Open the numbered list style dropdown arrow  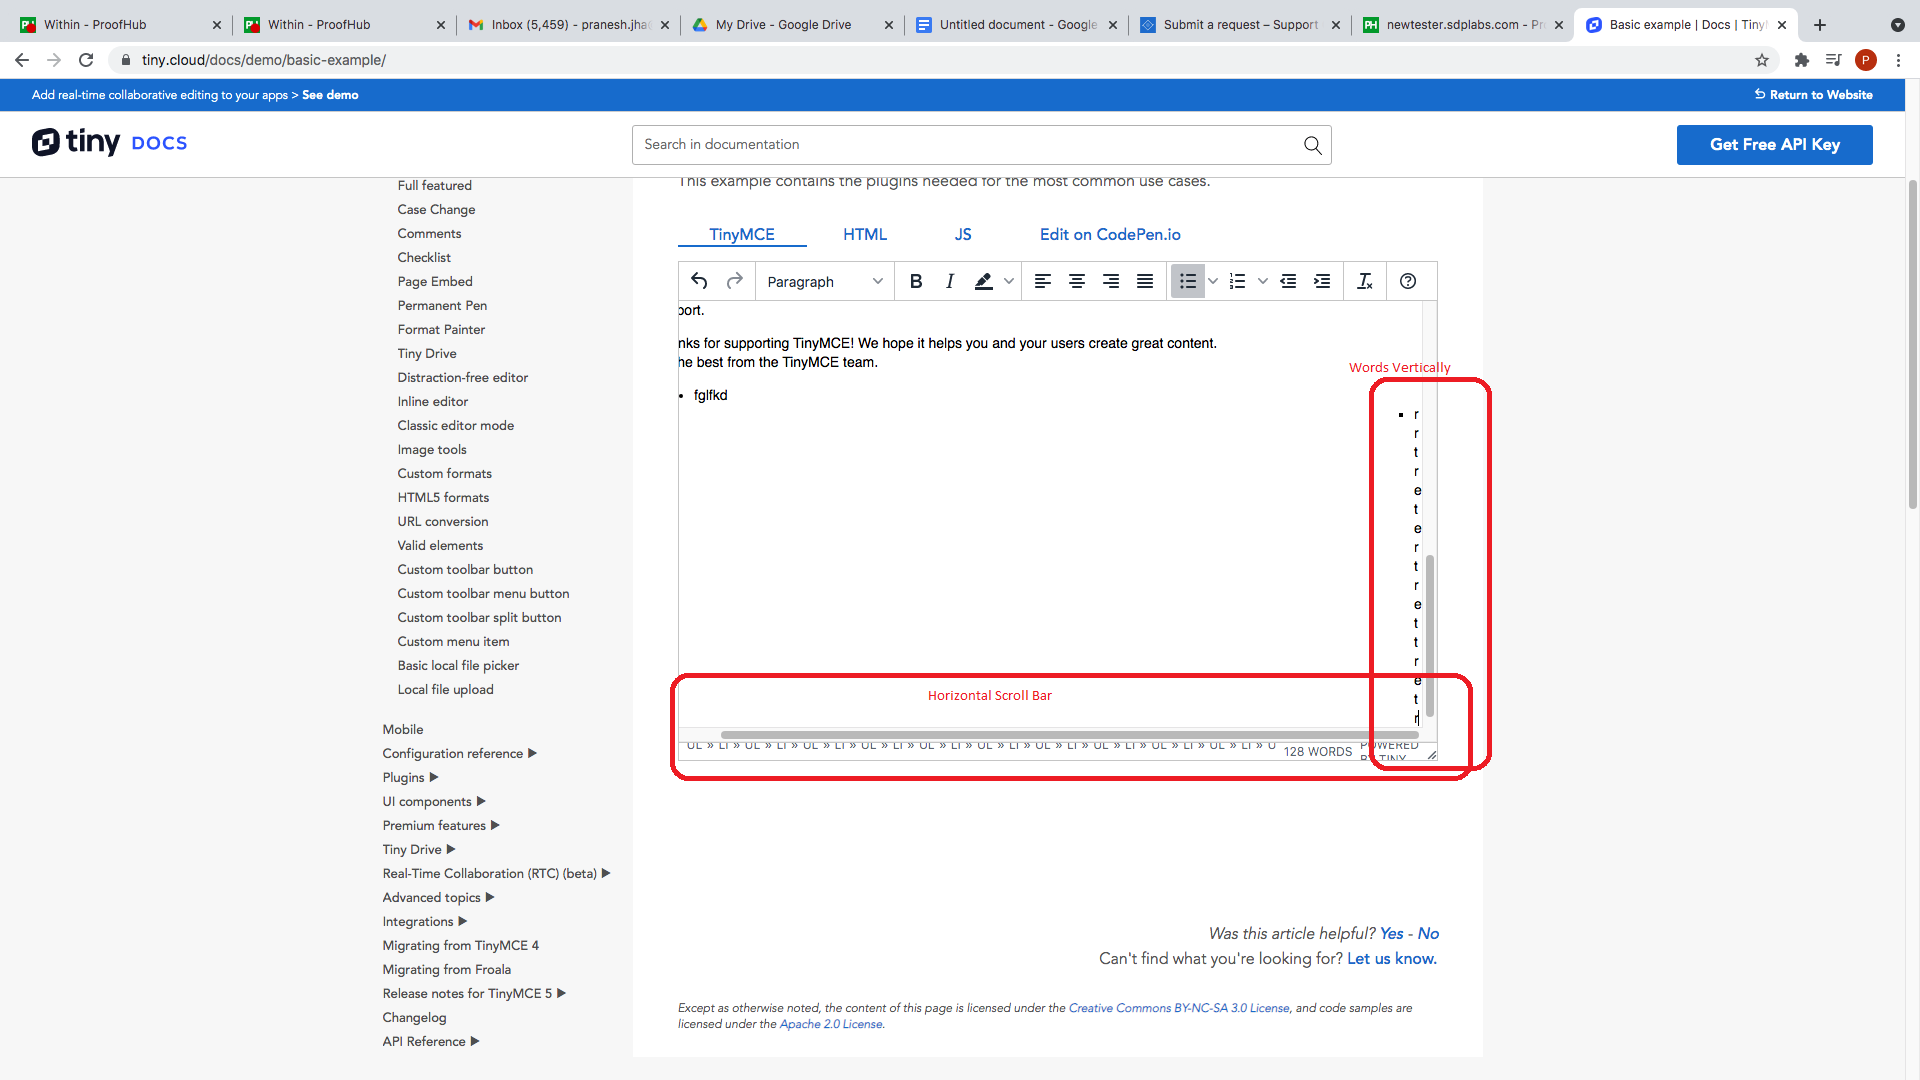click(x=1262, y=281)
